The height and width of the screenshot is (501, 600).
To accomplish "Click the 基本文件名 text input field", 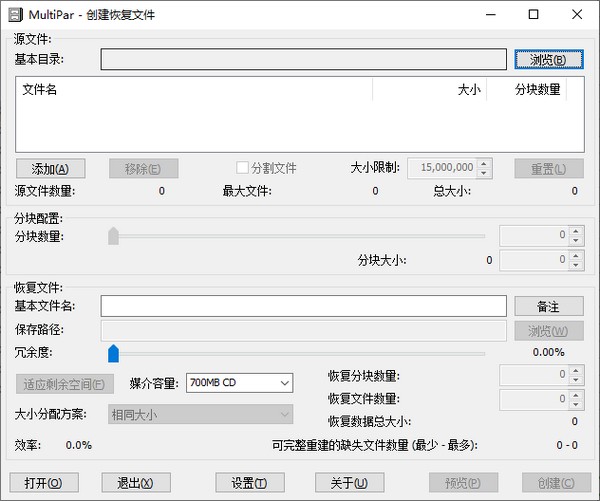I will coord(303,306).
